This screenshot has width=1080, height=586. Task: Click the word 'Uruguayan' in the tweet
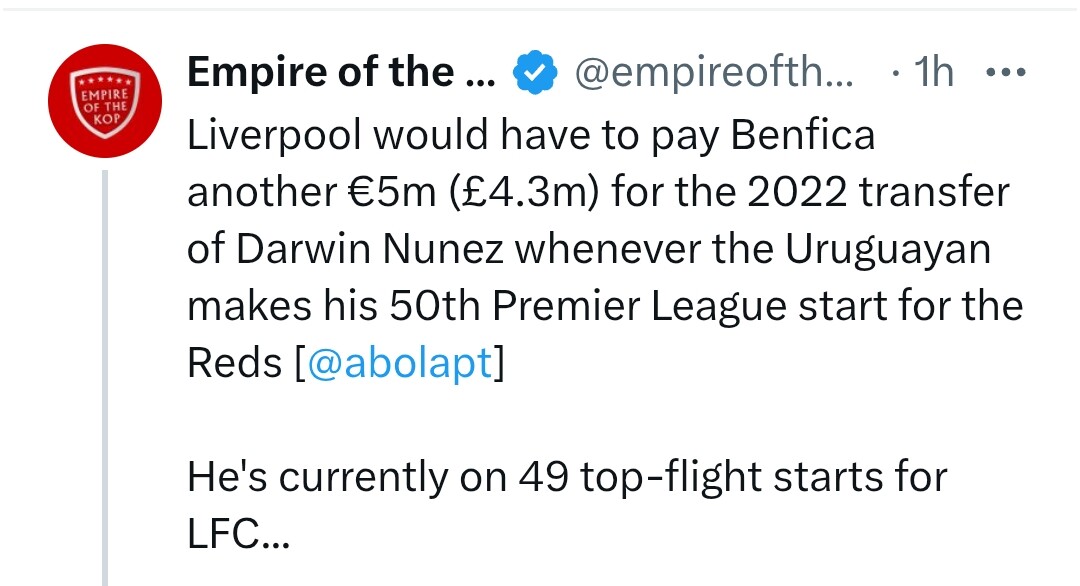click(x=888, y=251)
